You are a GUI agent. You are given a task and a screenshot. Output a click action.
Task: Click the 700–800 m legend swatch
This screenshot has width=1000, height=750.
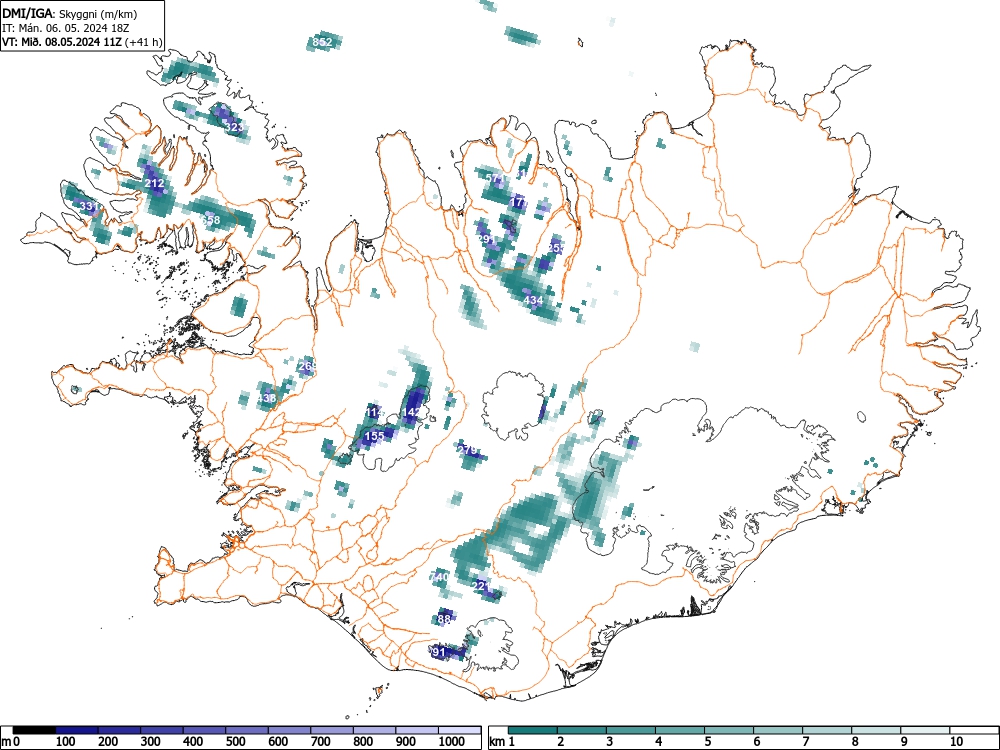click(332, 730)
